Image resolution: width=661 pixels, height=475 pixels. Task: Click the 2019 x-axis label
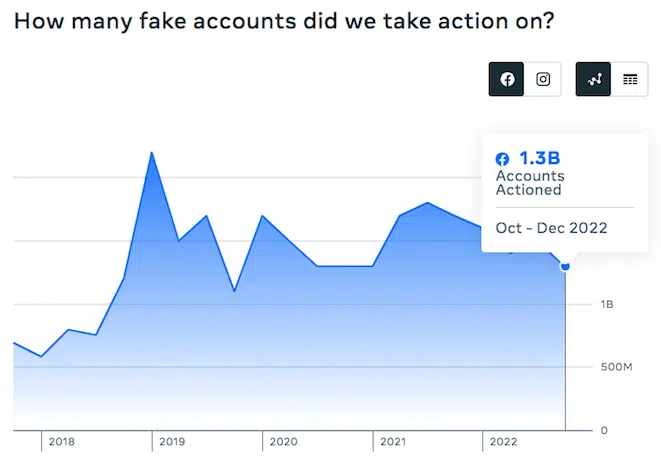(172, 442)
